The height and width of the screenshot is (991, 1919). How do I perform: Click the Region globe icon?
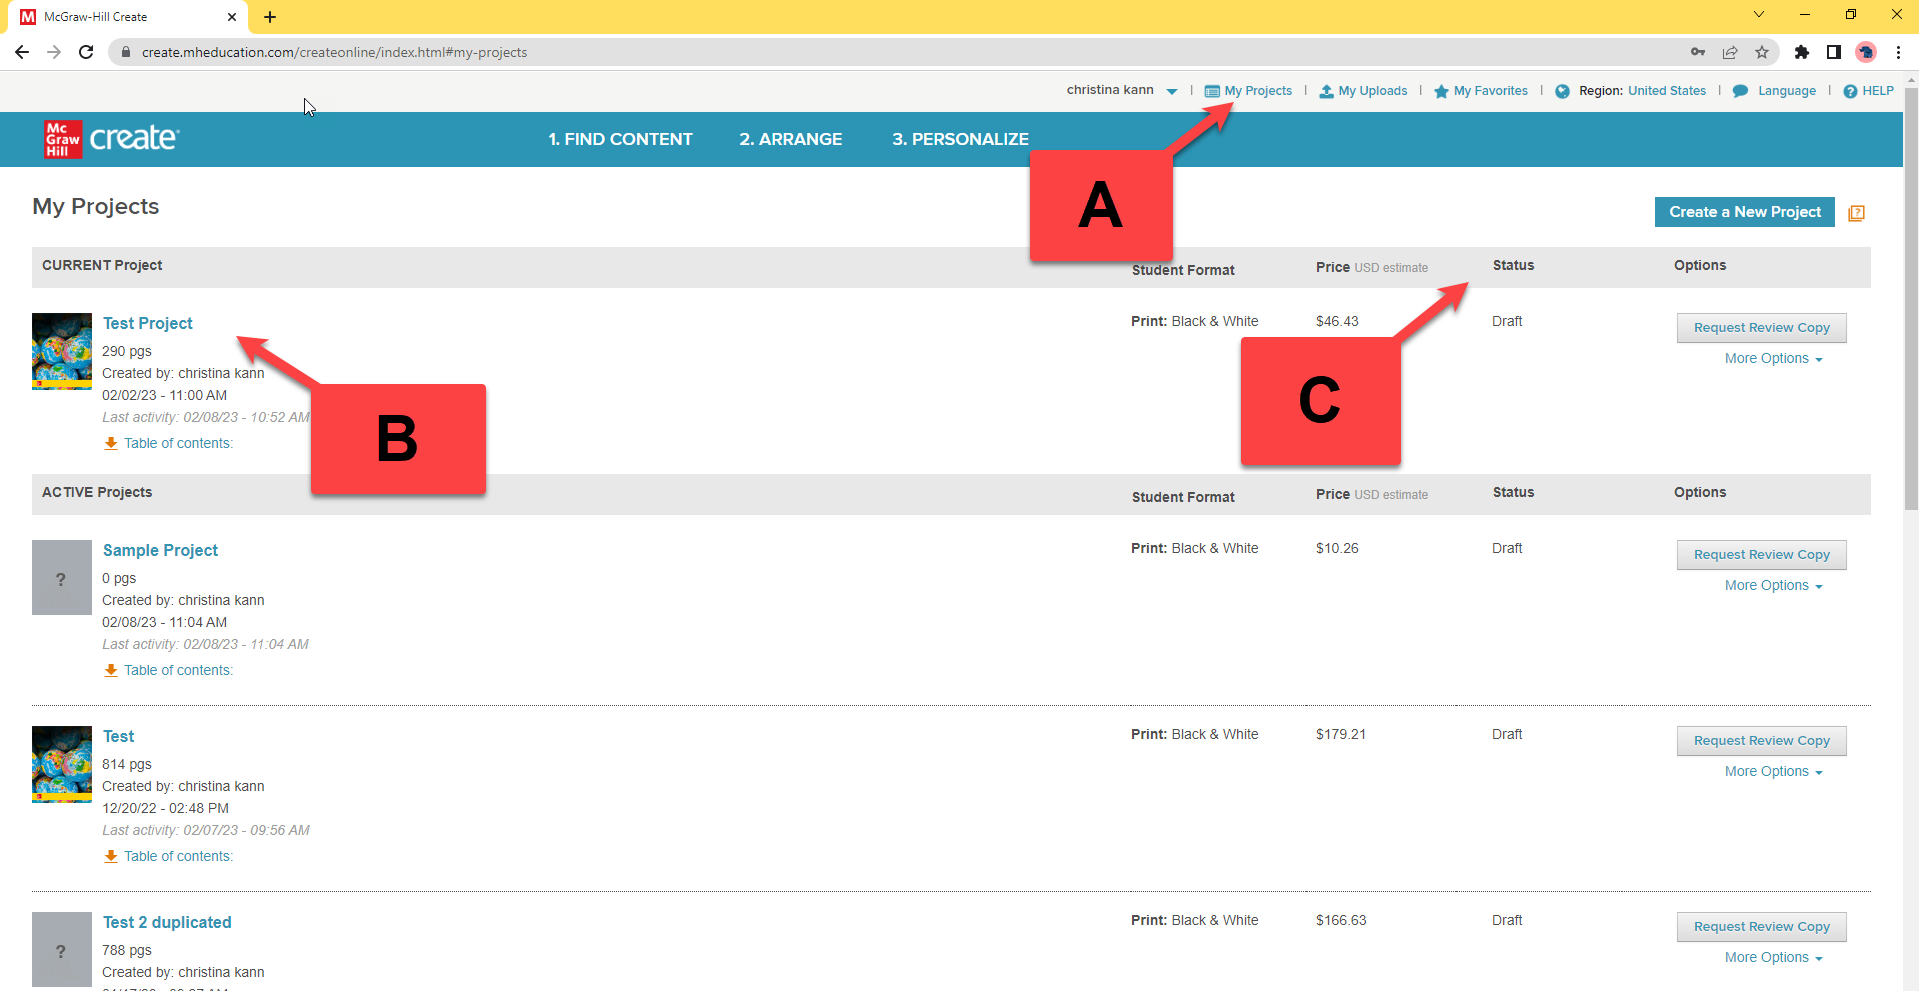tap(1562, 91)
